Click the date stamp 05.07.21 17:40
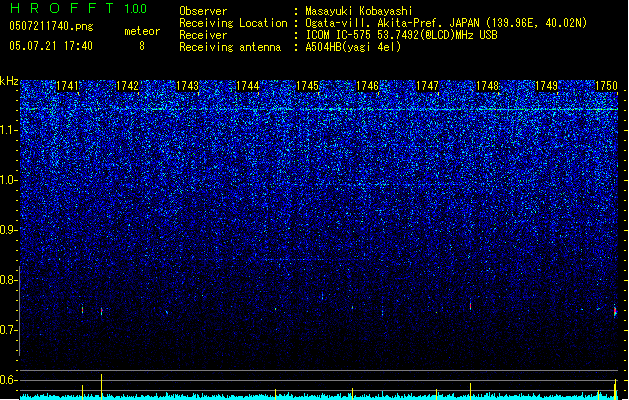629x400 pixels. tap(51, 46)
